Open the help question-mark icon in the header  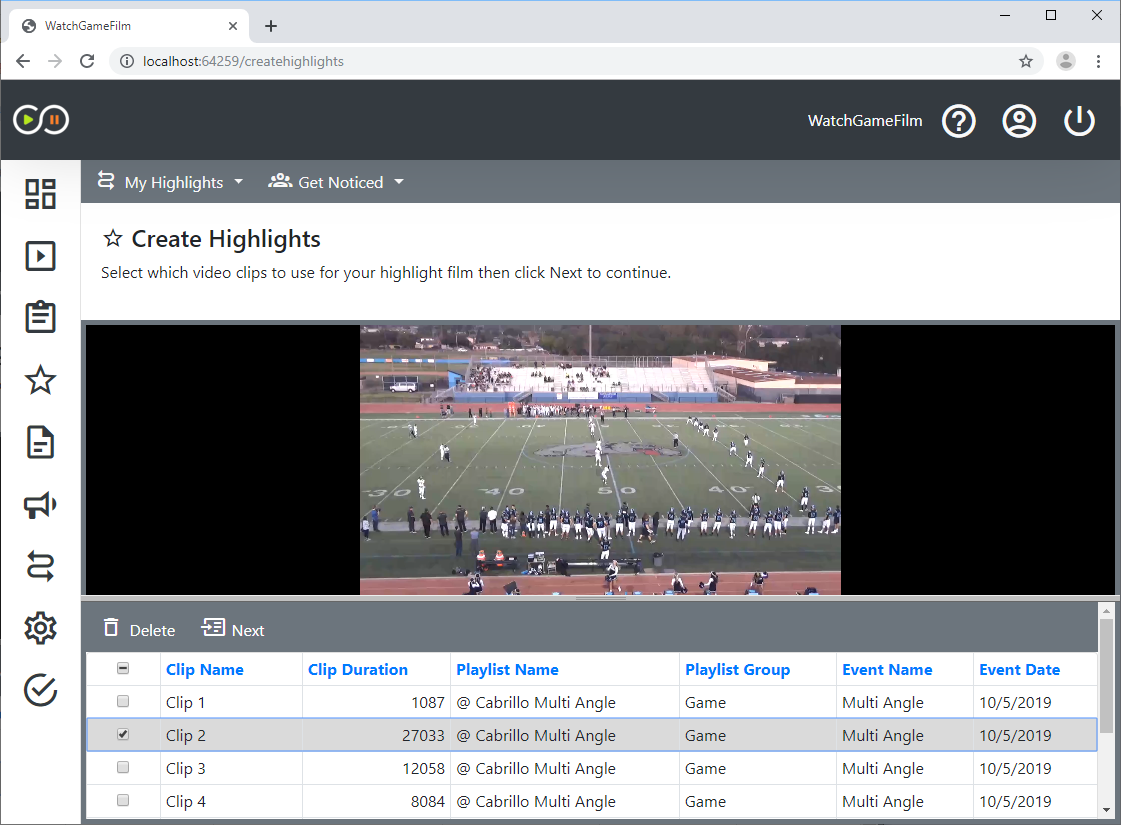coord(959,120)
